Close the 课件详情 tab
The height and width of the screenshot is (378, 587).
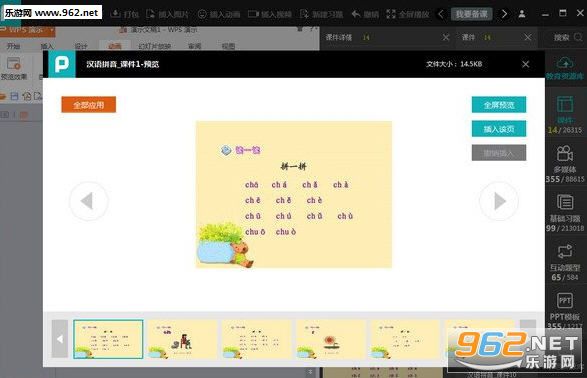click(x=445, y=37)
